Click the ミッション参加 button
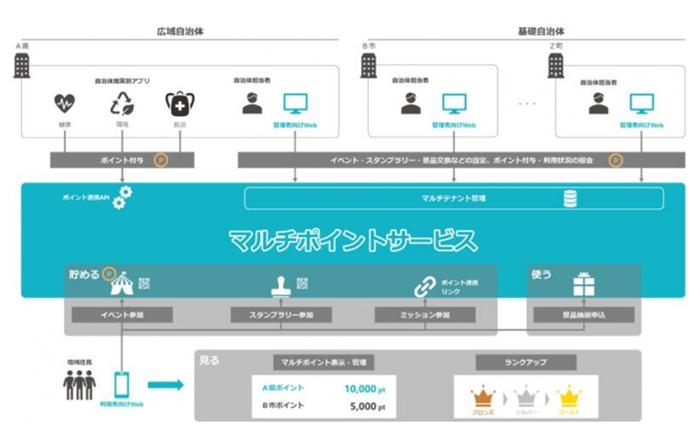Viewport: 700px width, 433px height. pos(425,315)
